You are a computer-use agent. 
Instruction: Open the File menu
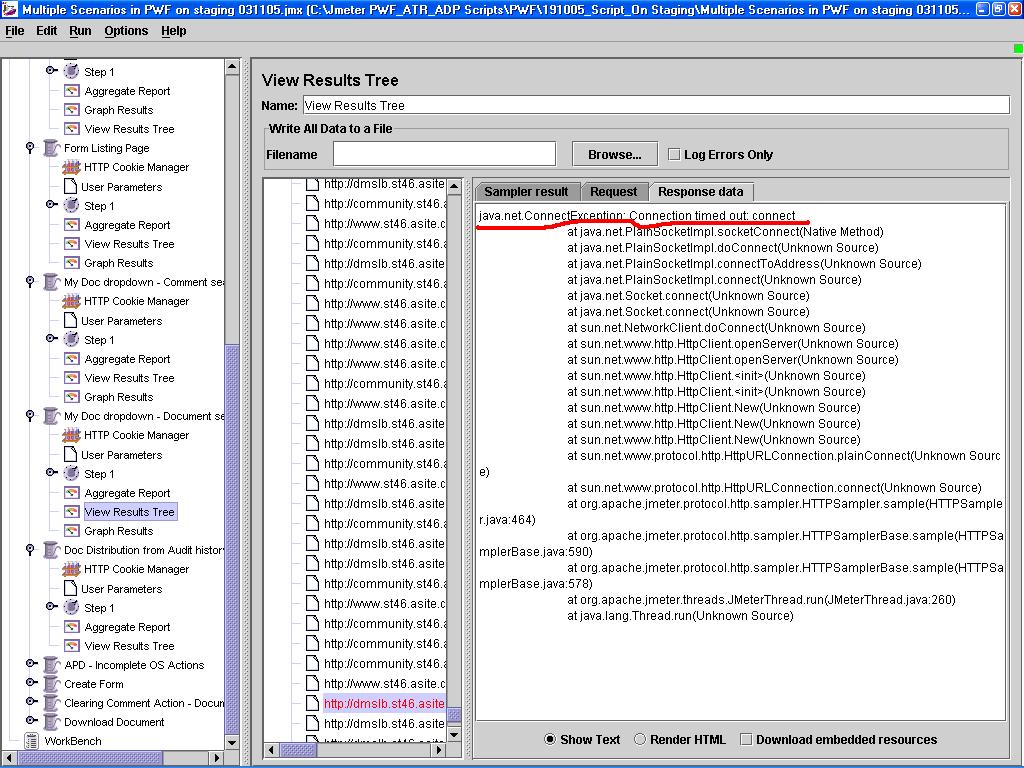pyautogui.click(x=14, y=31)
